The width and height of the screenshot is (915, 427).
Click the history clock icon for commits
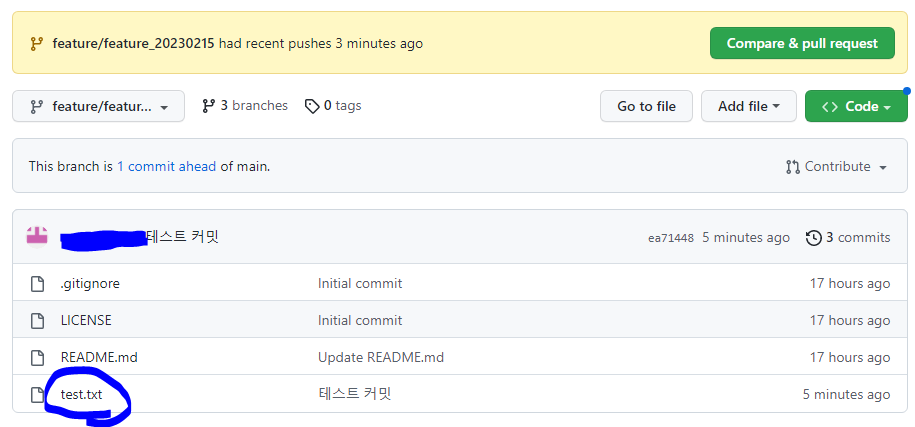(813, 238)
